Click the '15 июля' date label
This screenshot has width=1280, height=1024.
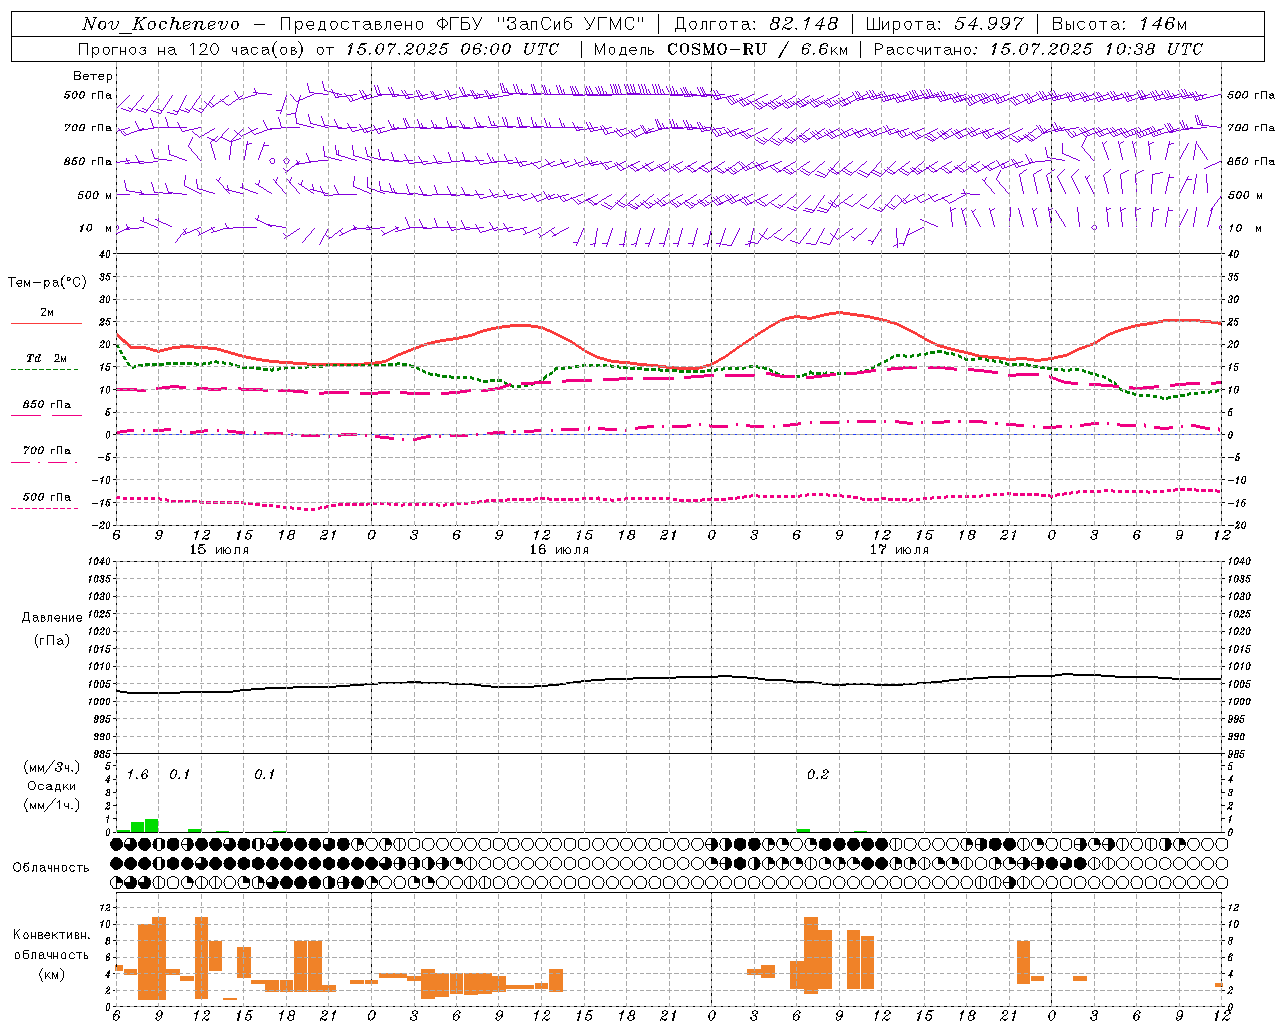tap(219, 550)
